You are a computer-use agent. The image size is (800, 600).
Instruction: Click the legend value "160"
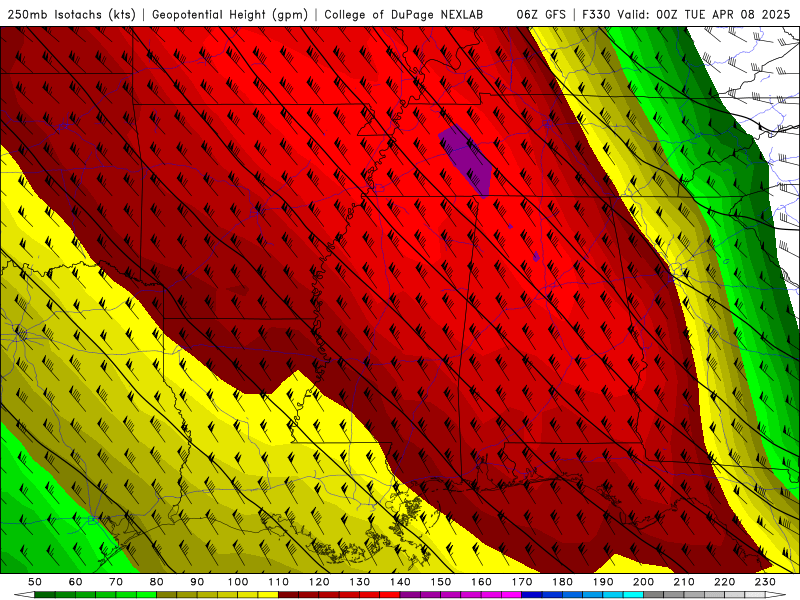(481, 582)
